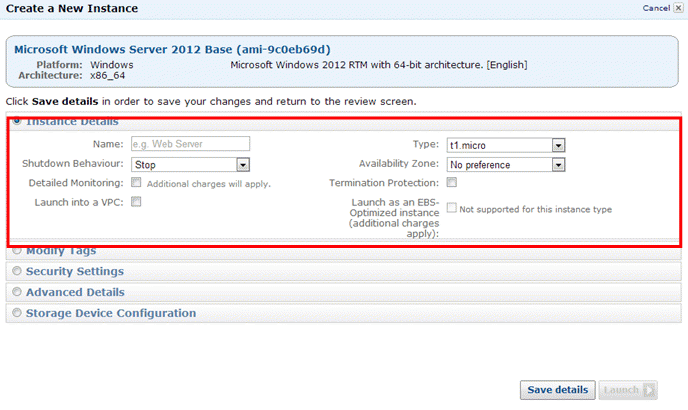Select the Advanced Details radio button
The image size is (688, 410).
point(17,292)
